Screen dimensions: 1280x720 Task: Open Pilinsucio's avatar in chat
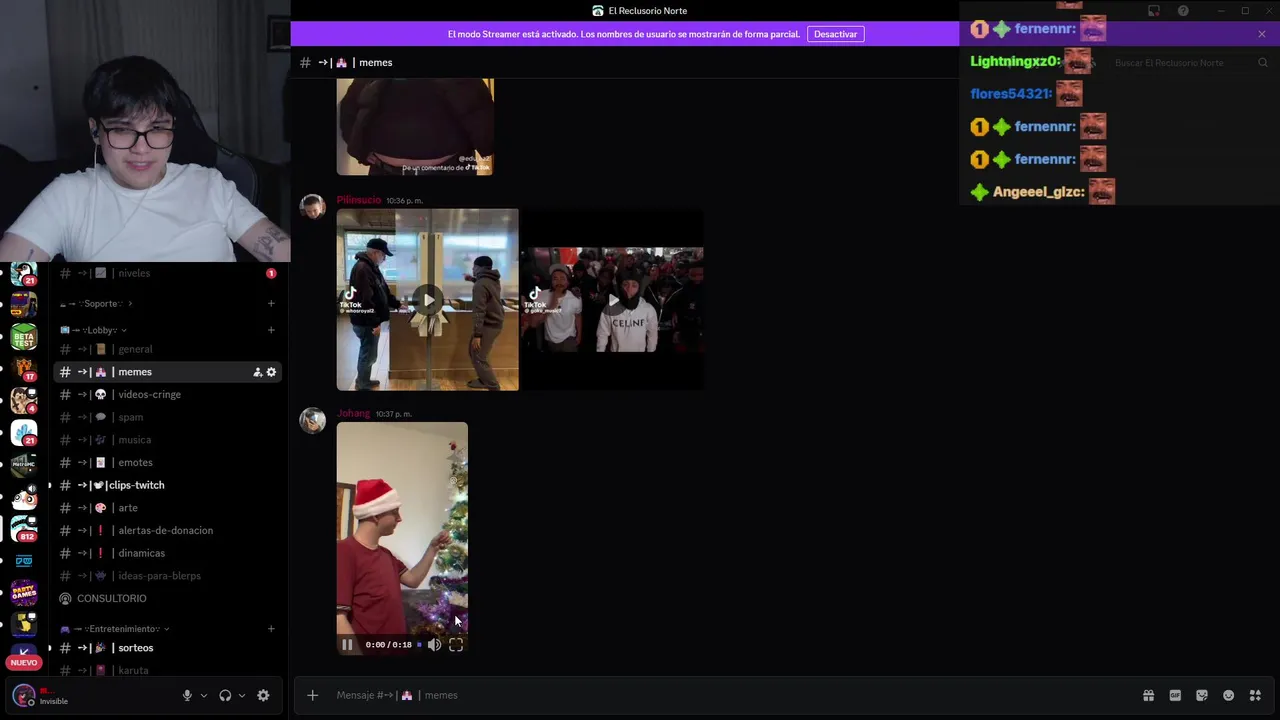click(313, 207)
